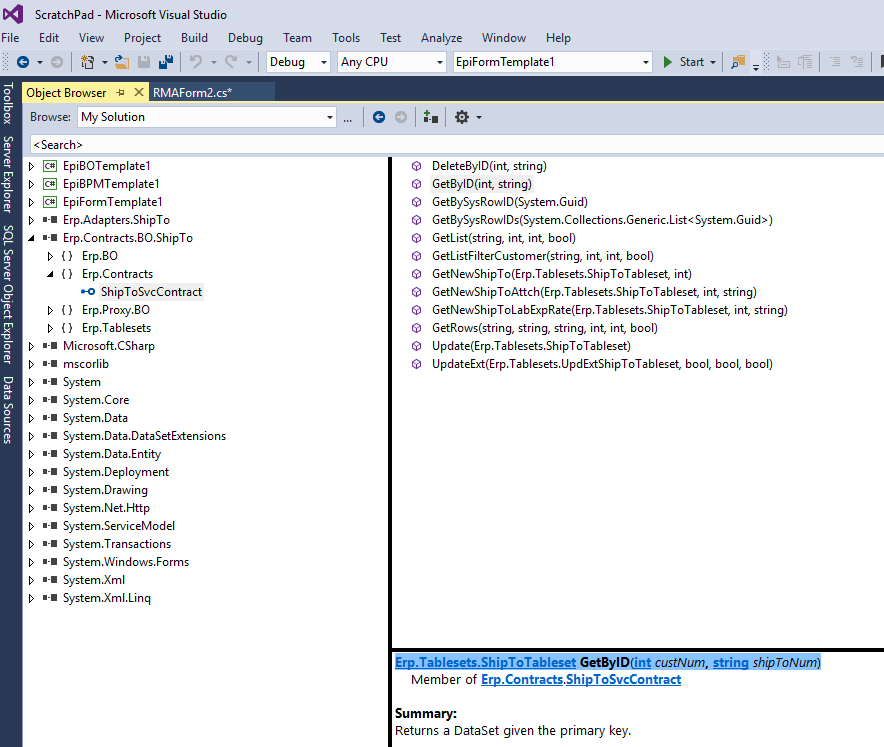Open the Edit menu
Screen dimensions: 884x747
tap(49, 38)
